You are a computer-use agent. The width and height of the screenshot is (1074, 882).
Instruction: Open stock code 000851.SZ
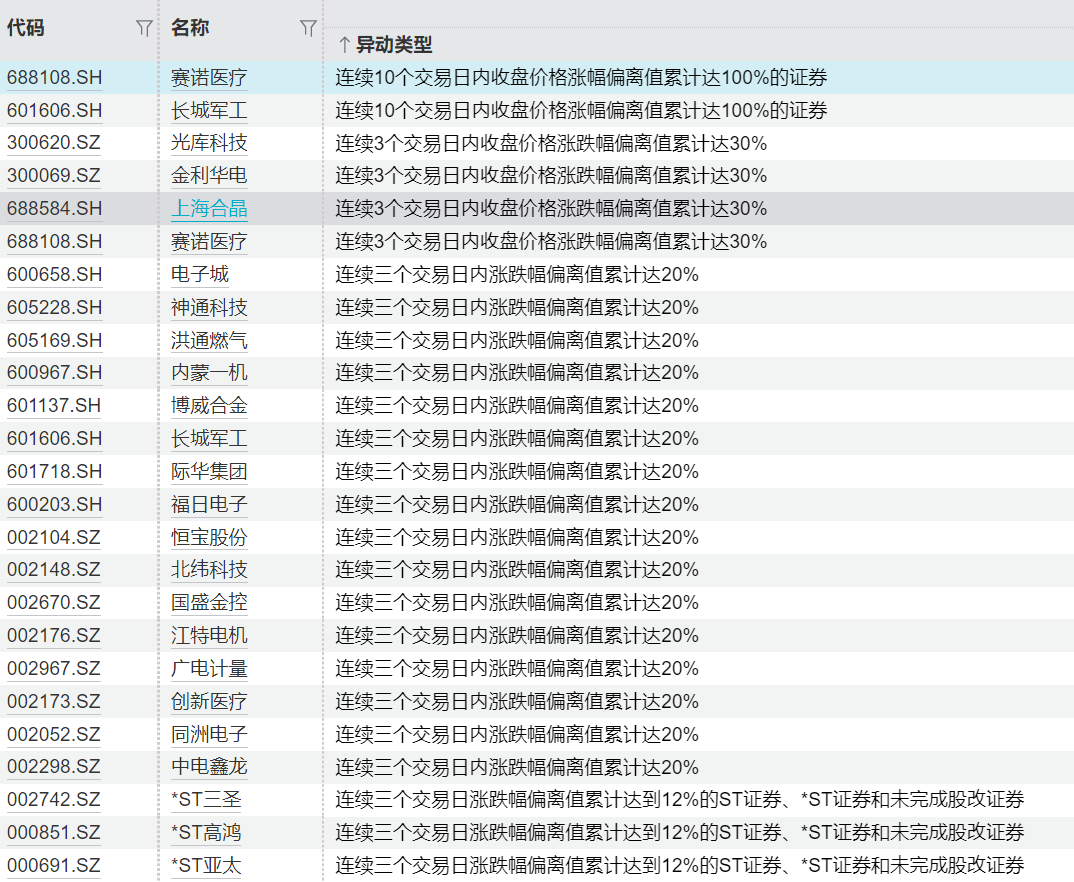tap(53, 833)
